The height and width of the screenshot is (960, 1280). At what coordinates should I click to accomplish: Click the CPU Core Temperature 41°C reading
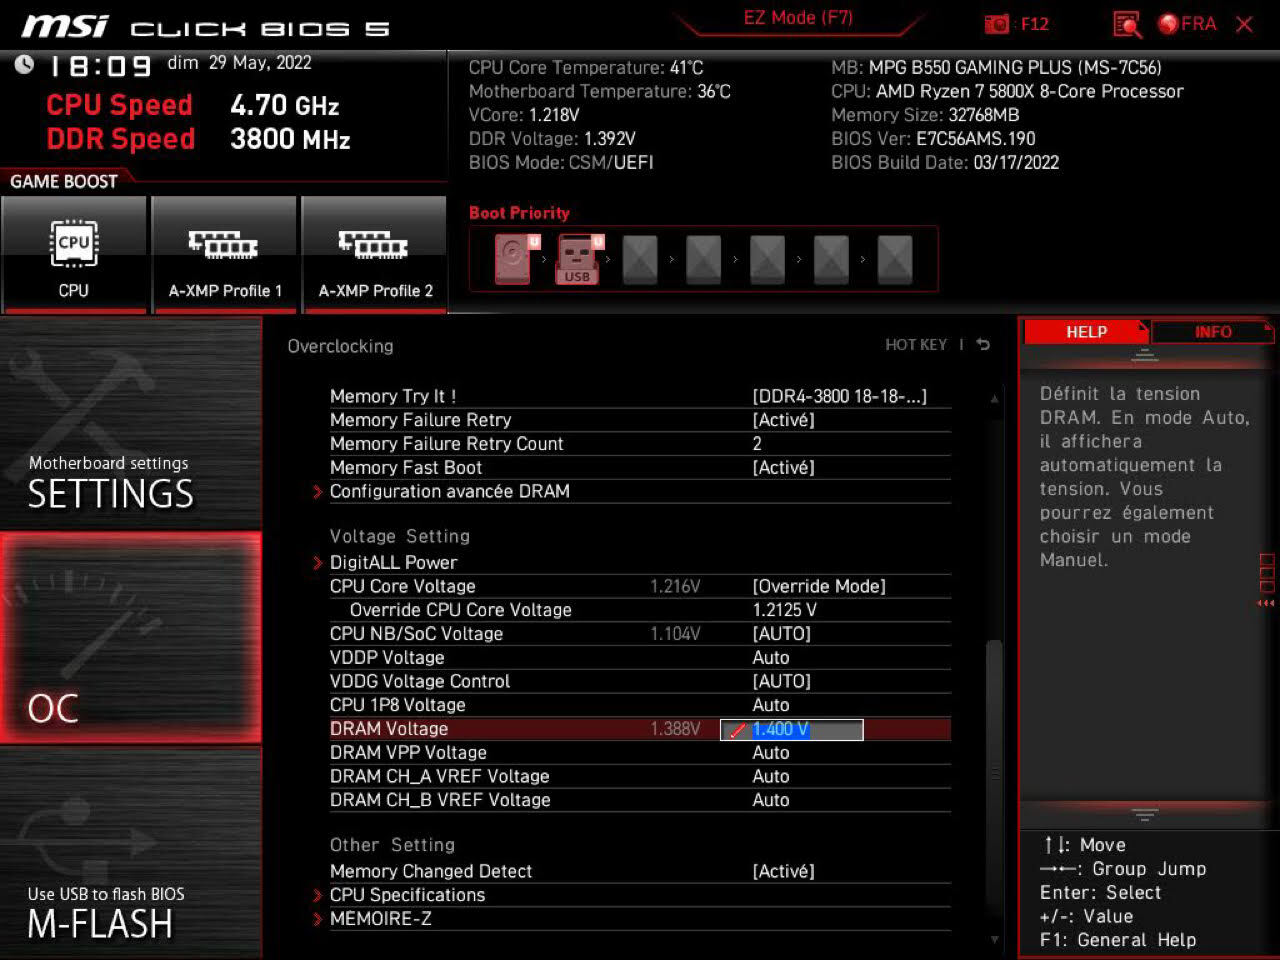click(586, 68)
